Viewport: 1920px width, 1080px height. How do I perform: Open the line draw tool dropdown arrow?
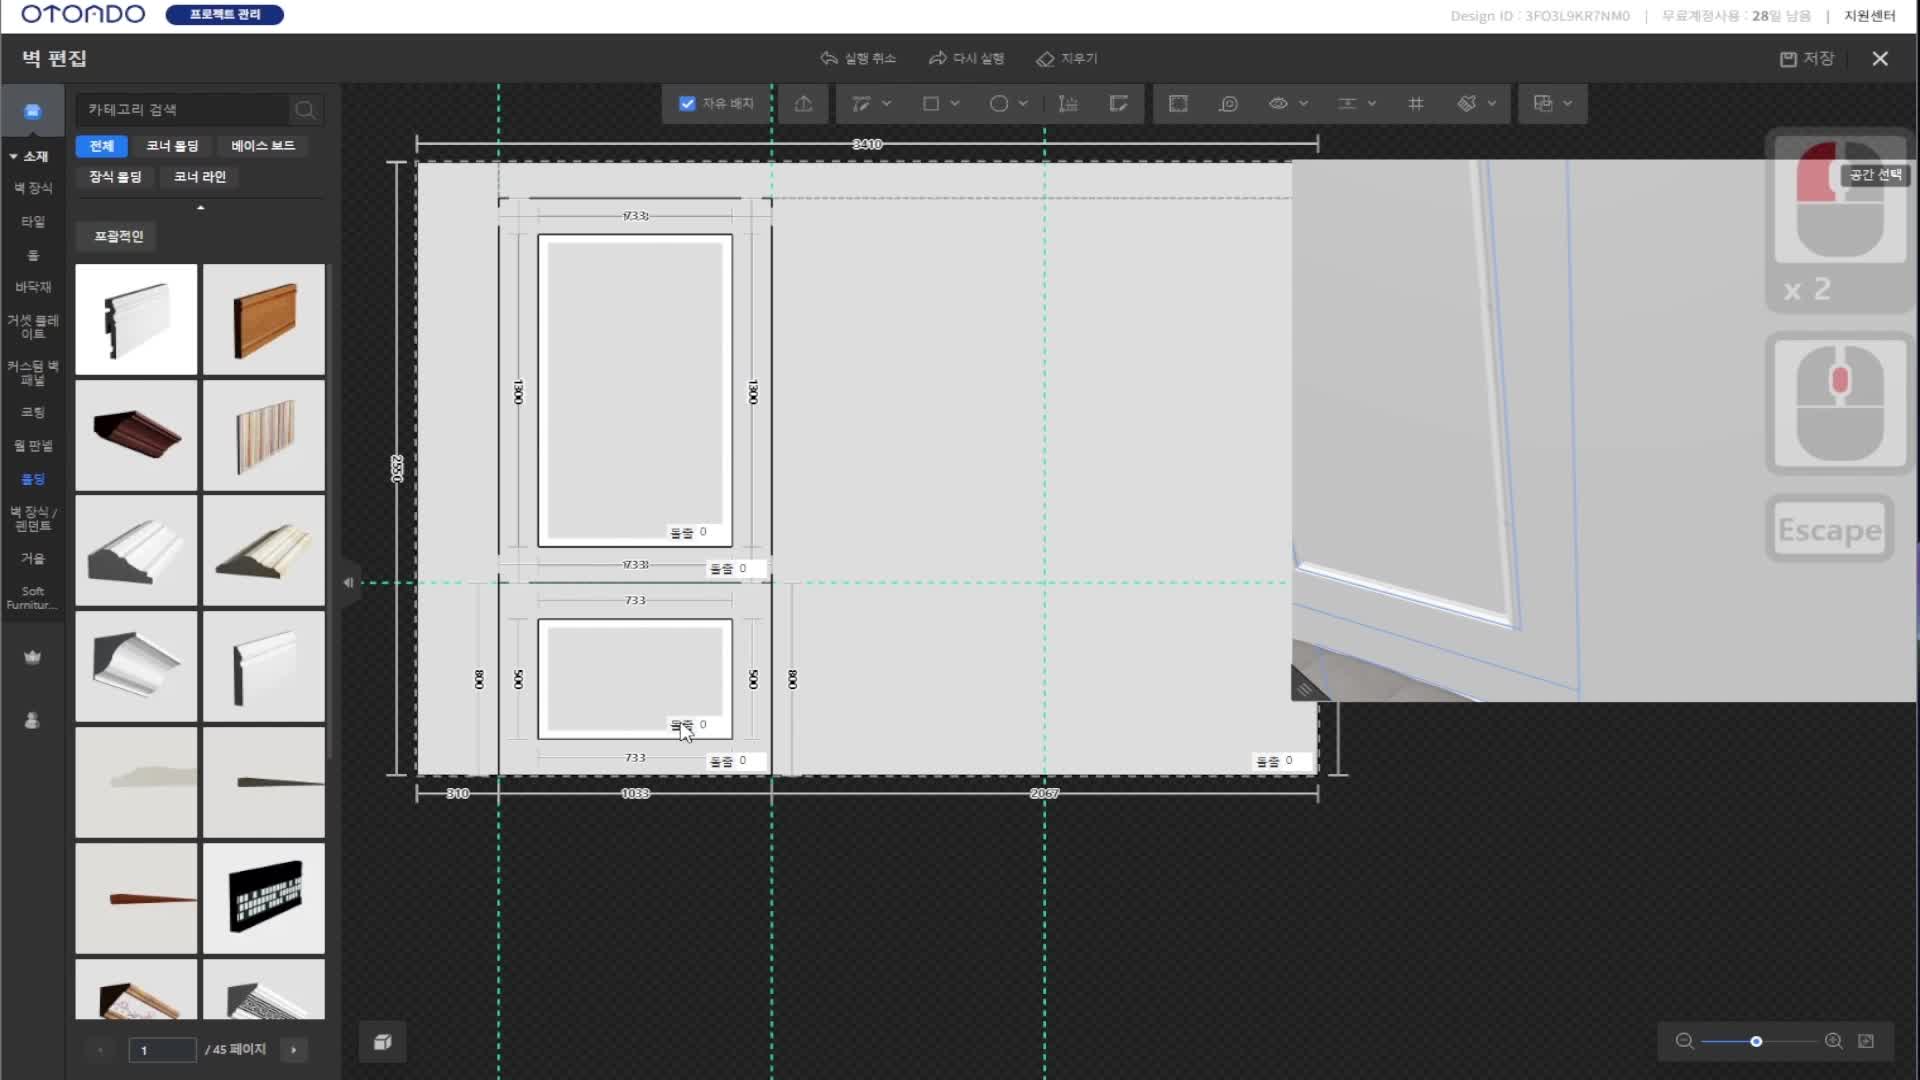[886, 103]
